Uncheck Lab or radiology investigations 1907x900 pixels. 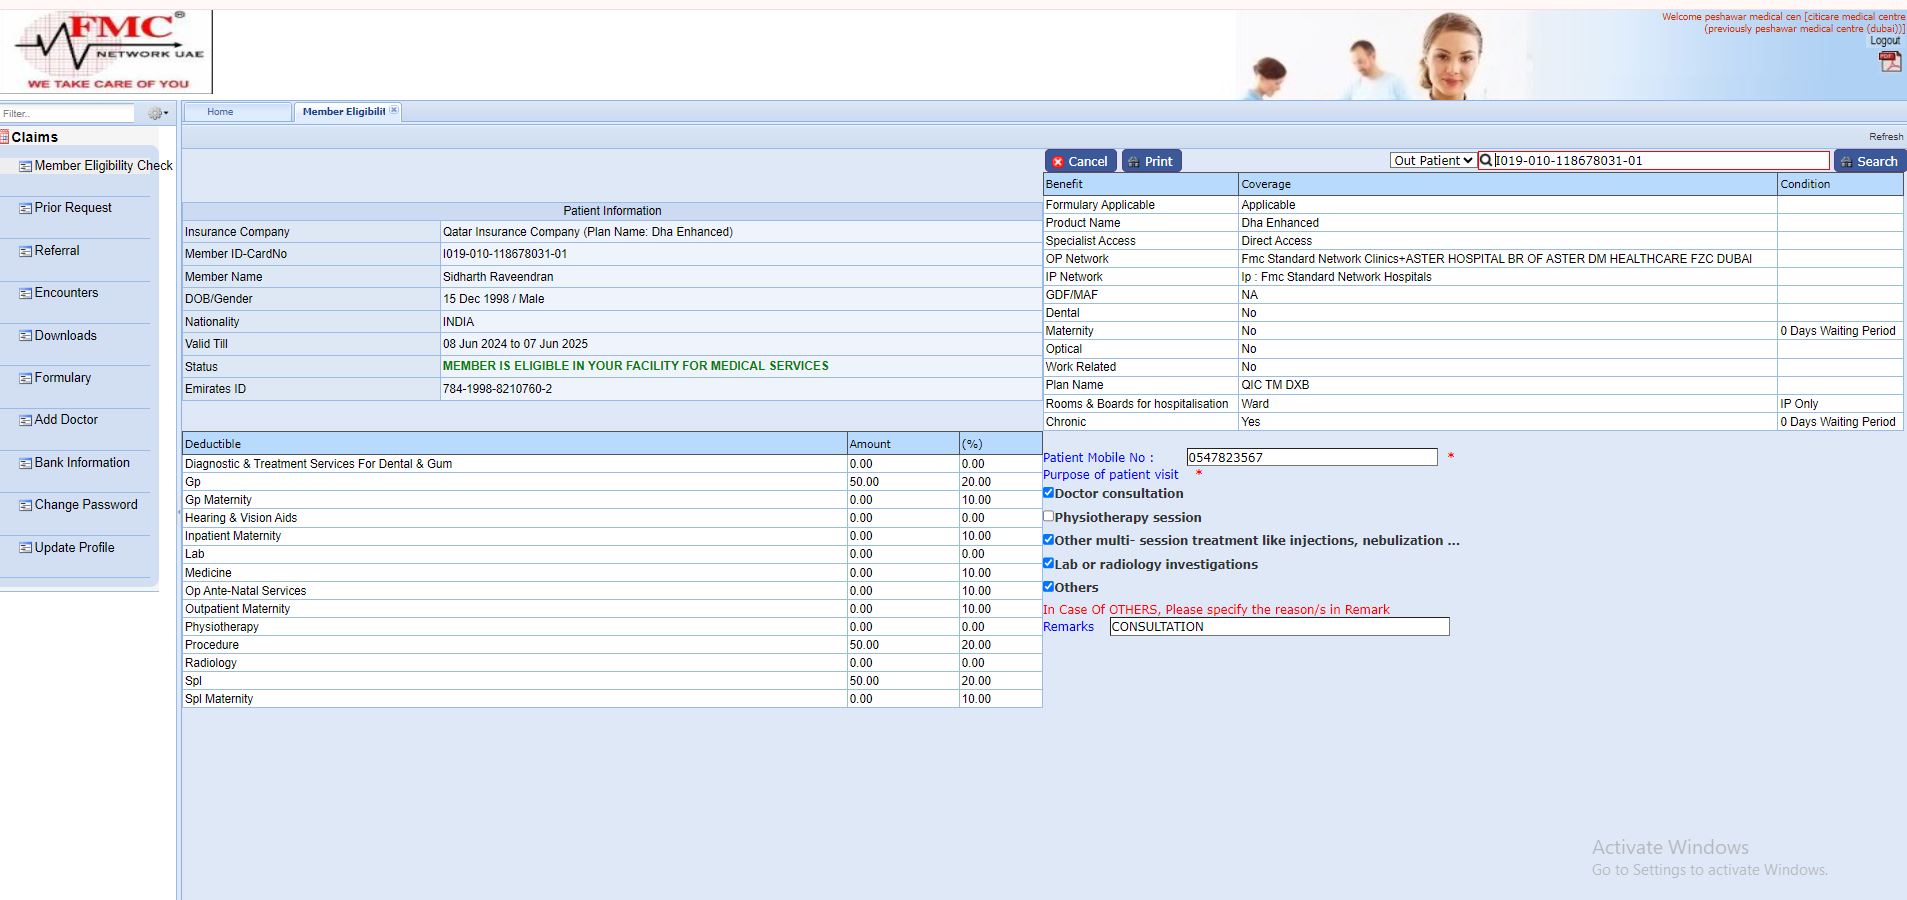pos(1049,564)
